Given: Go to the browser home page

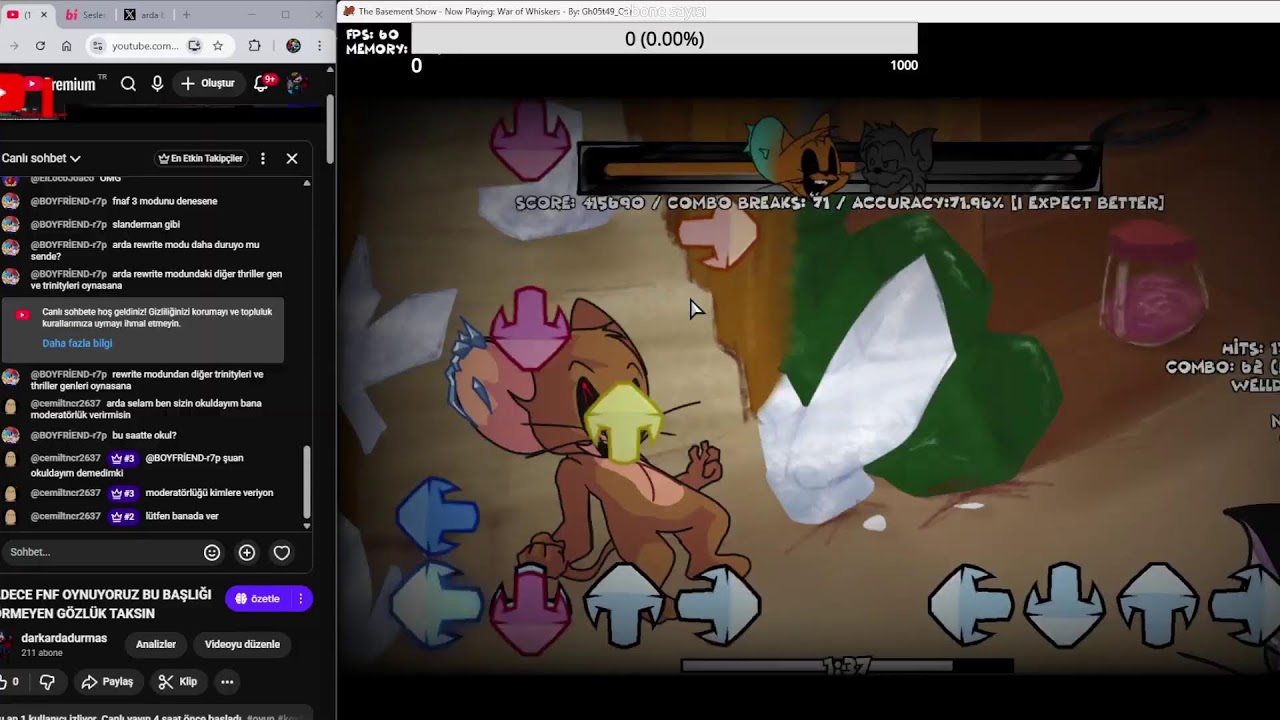Looking at the screenshot, I should tap(66, 46).
